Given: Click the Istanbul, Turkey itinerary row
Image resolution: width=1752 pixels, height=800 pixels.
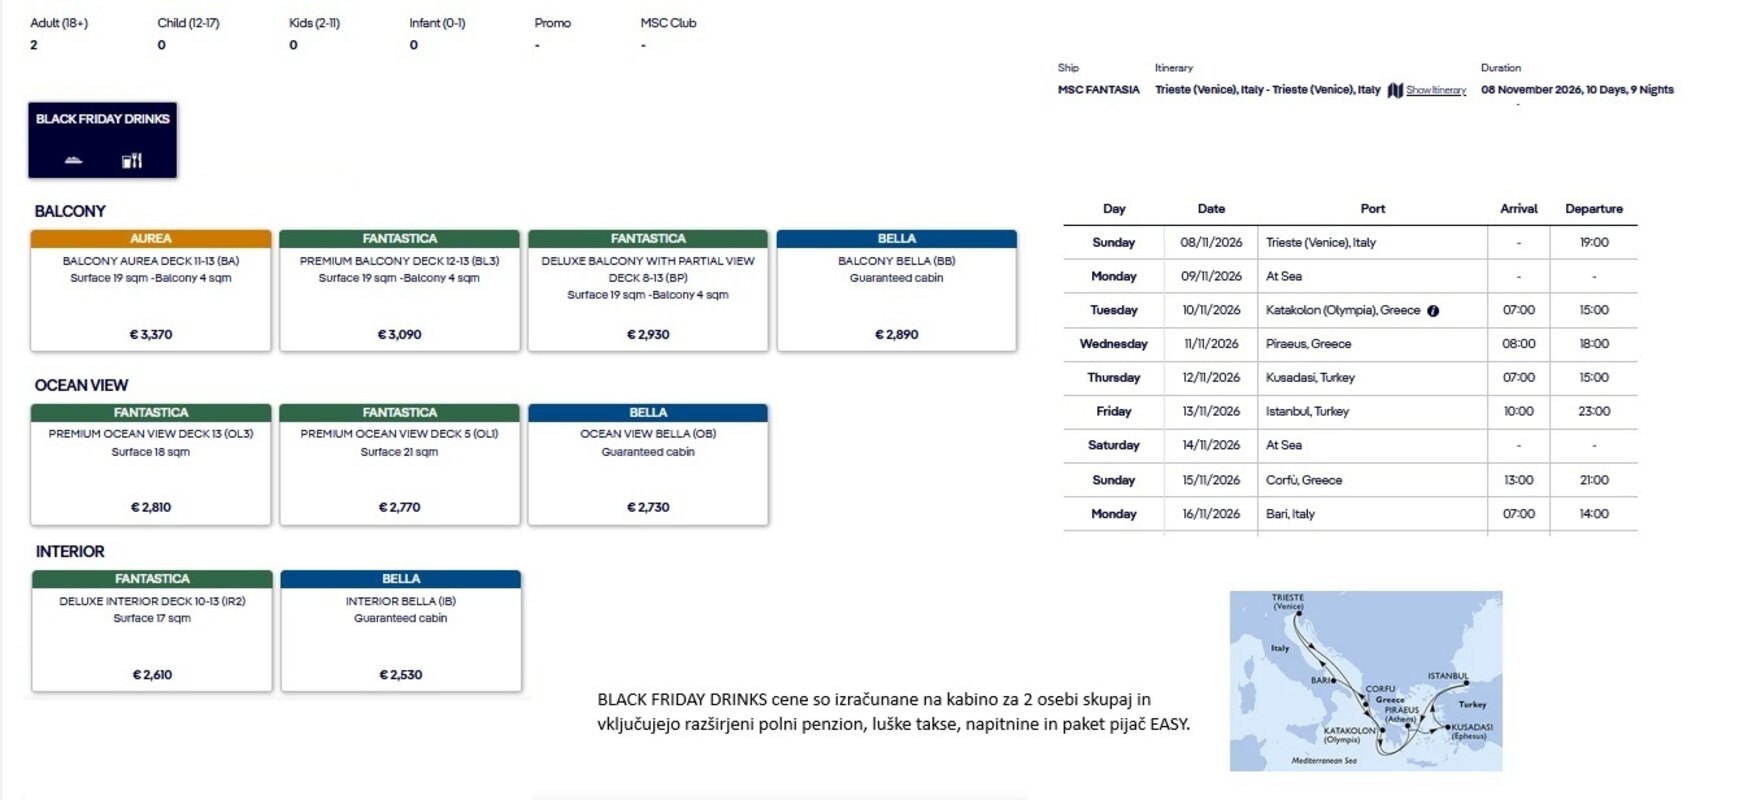Looking at the screenshot, I should (1350, 412).
